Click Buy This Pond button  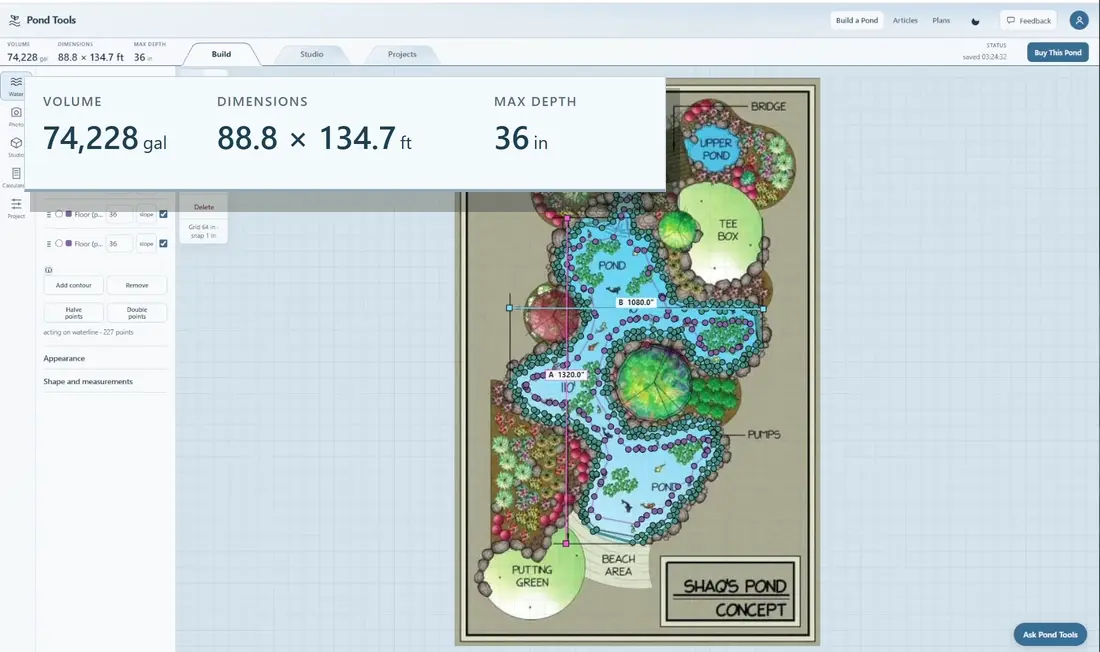[1057, 53]
